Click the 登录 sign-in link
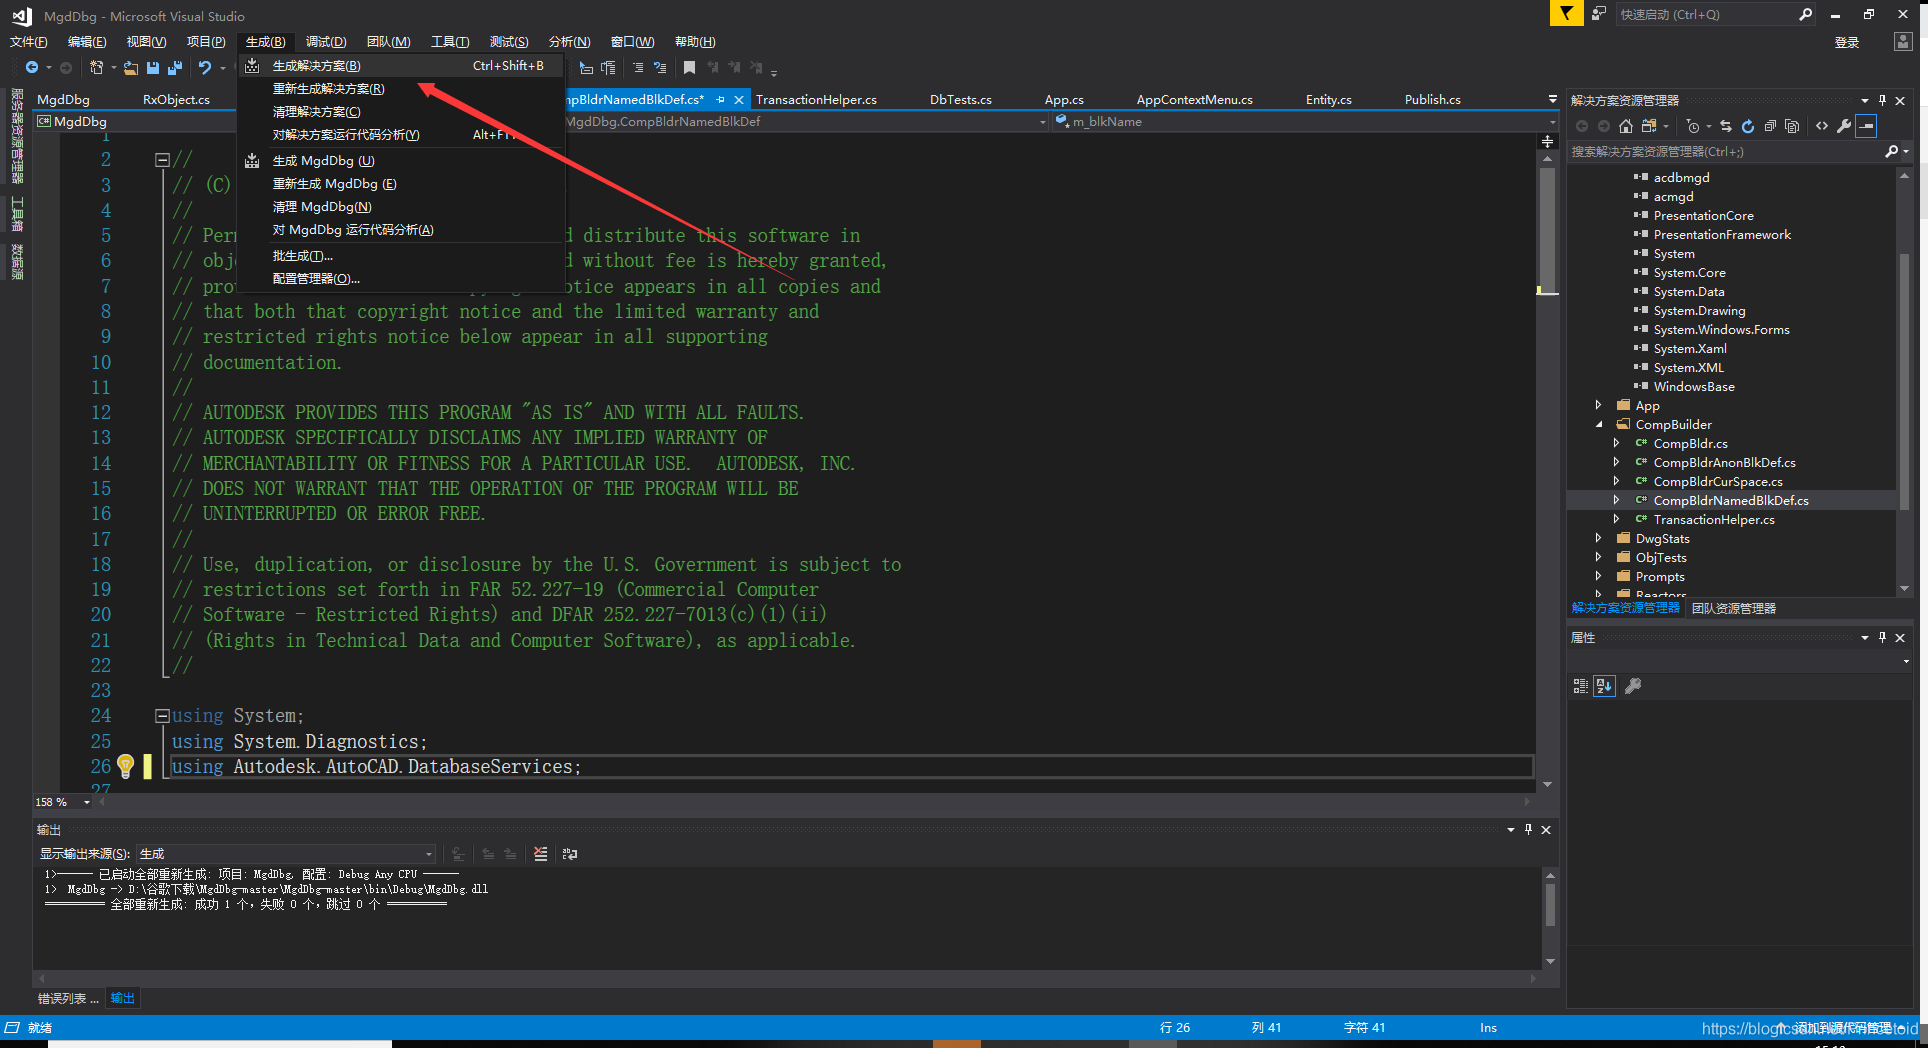Viewport: 1928px width, 1048px height. pyautogui.click(x=1847, y=42)
